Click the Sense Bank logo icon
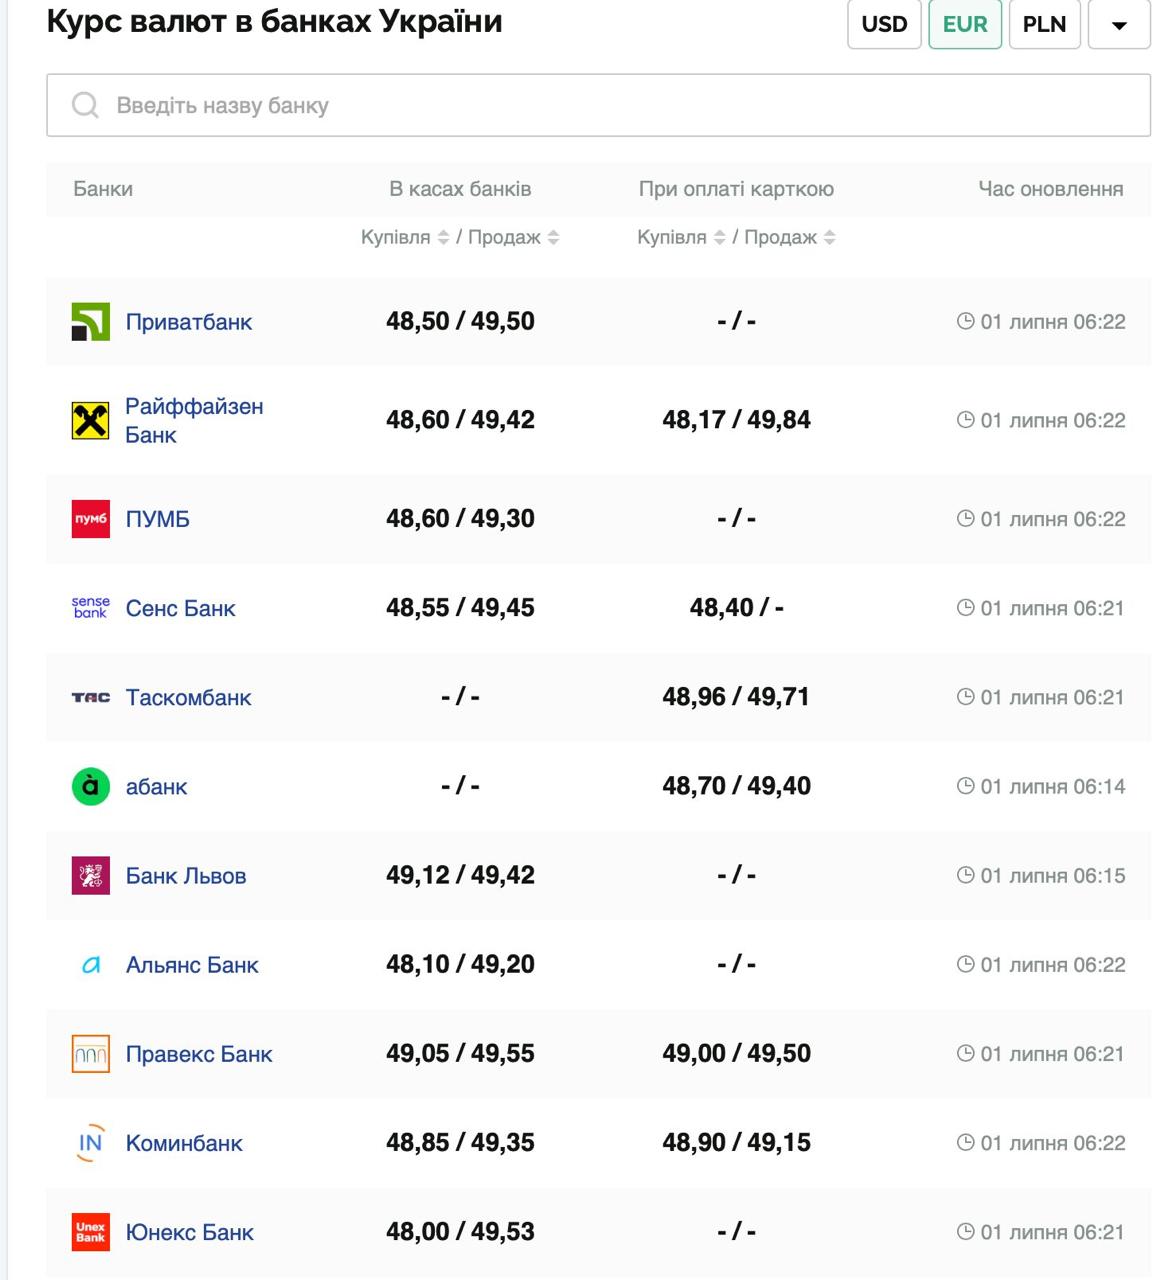The image size is (1161, 1280). (x=90, y=608)
